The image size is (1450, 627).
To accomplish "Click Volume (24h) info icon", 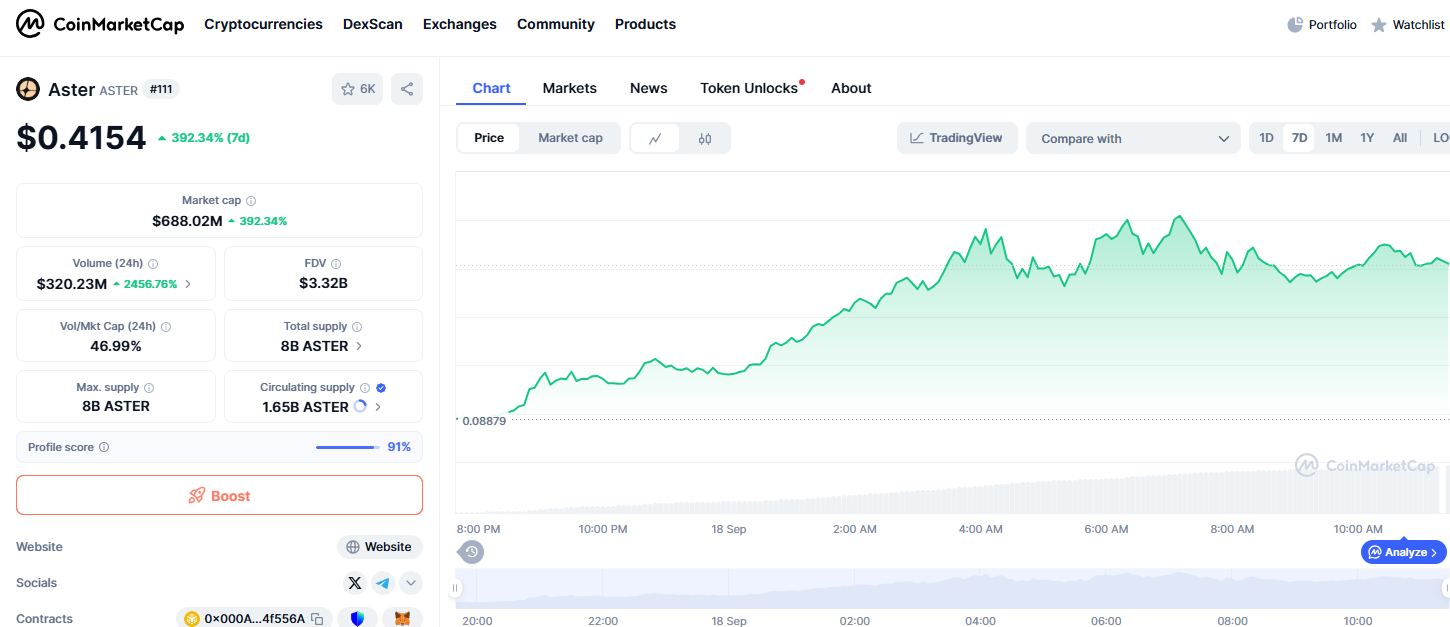I will point(153,264).
